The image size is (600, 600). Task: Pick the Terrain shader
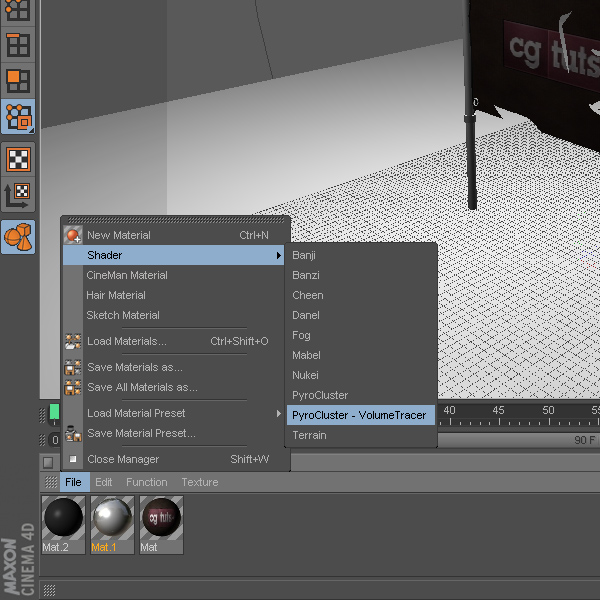click(361, 435)
